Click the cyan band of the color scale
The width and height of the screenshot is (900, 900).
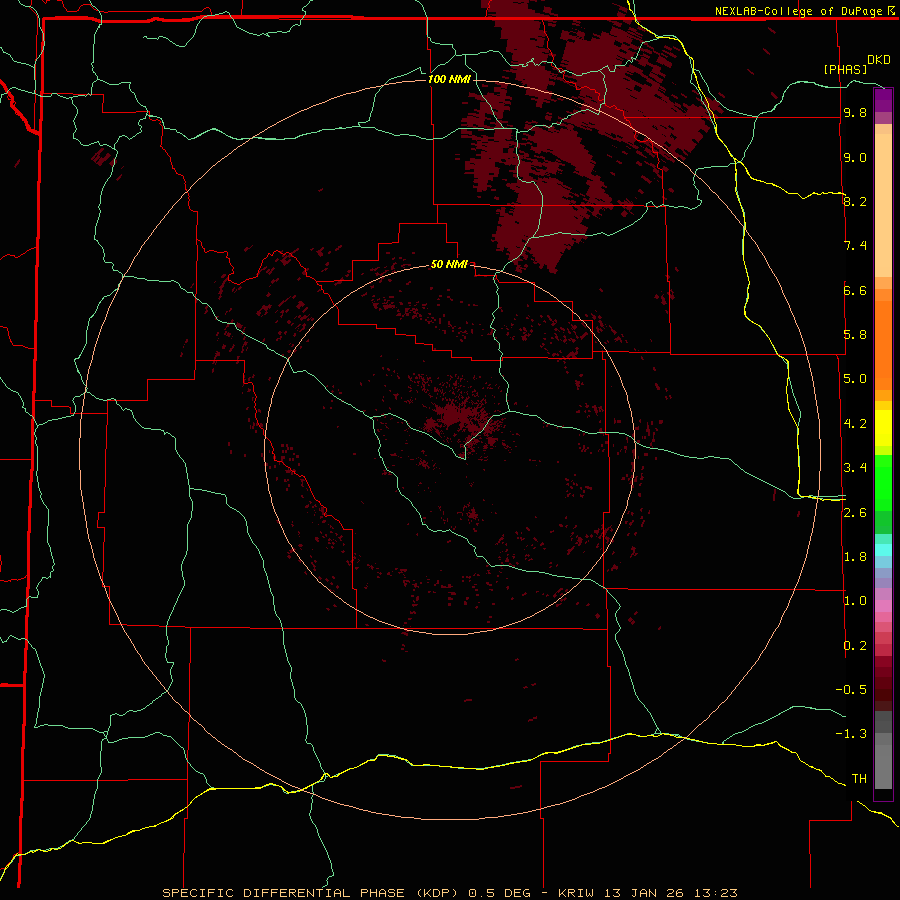click(883, 550)
